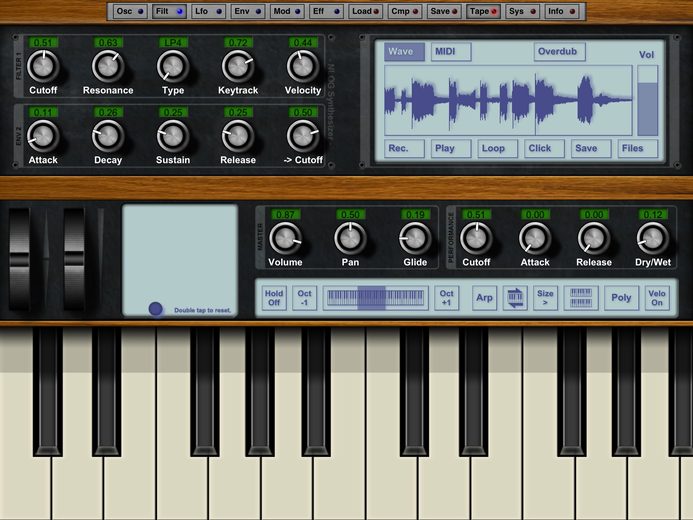Viewport: 693px width, 520px height.
Task: Click the keyboard swap arrows icon
Action: point(515,298)
